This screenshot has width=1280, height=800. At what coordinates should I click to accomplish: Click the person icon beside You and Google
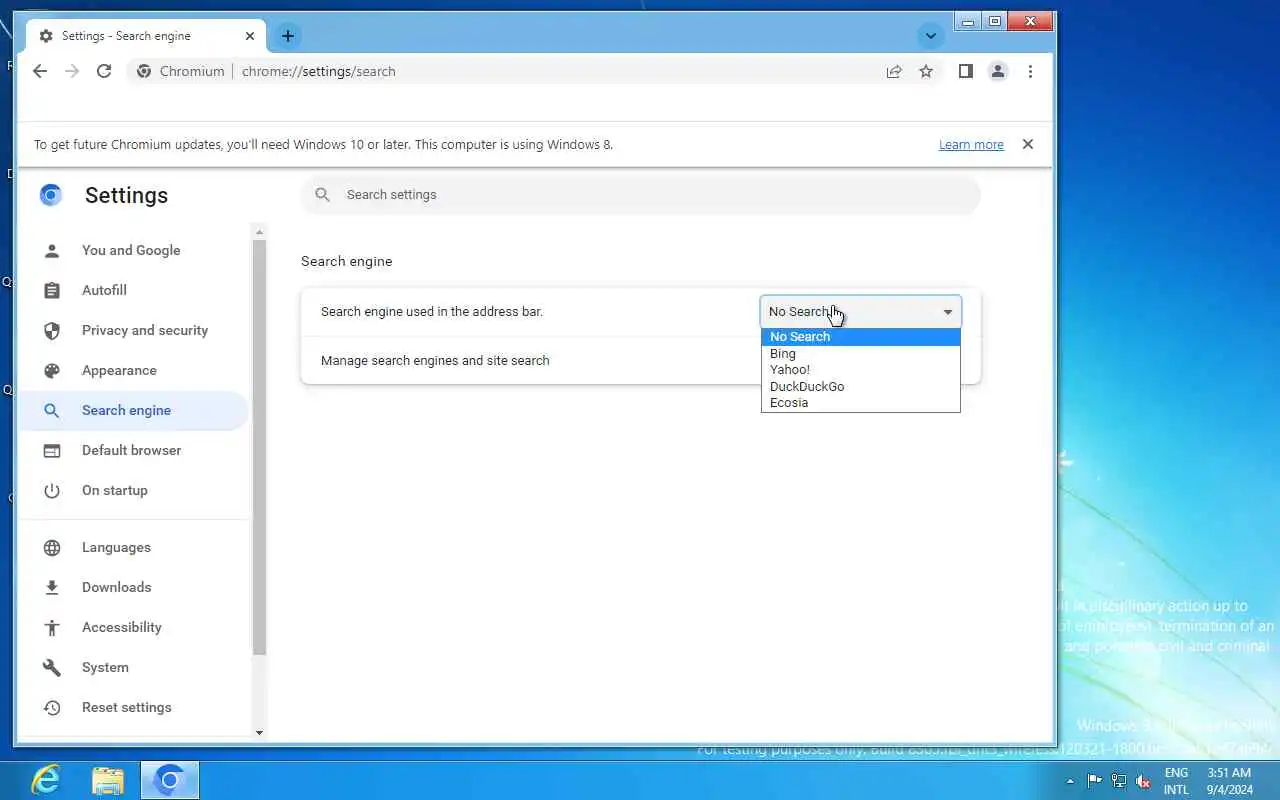52,250
